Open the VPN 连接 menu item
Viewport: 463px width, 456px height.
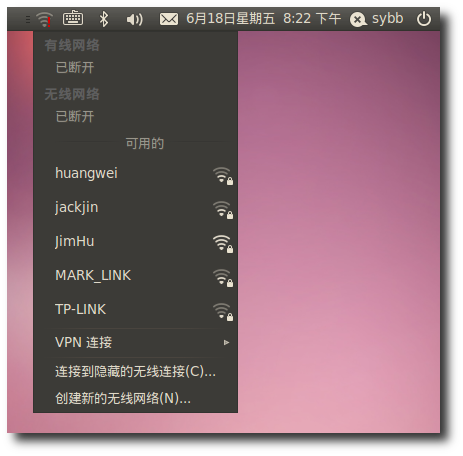click(x=136, y=343)
